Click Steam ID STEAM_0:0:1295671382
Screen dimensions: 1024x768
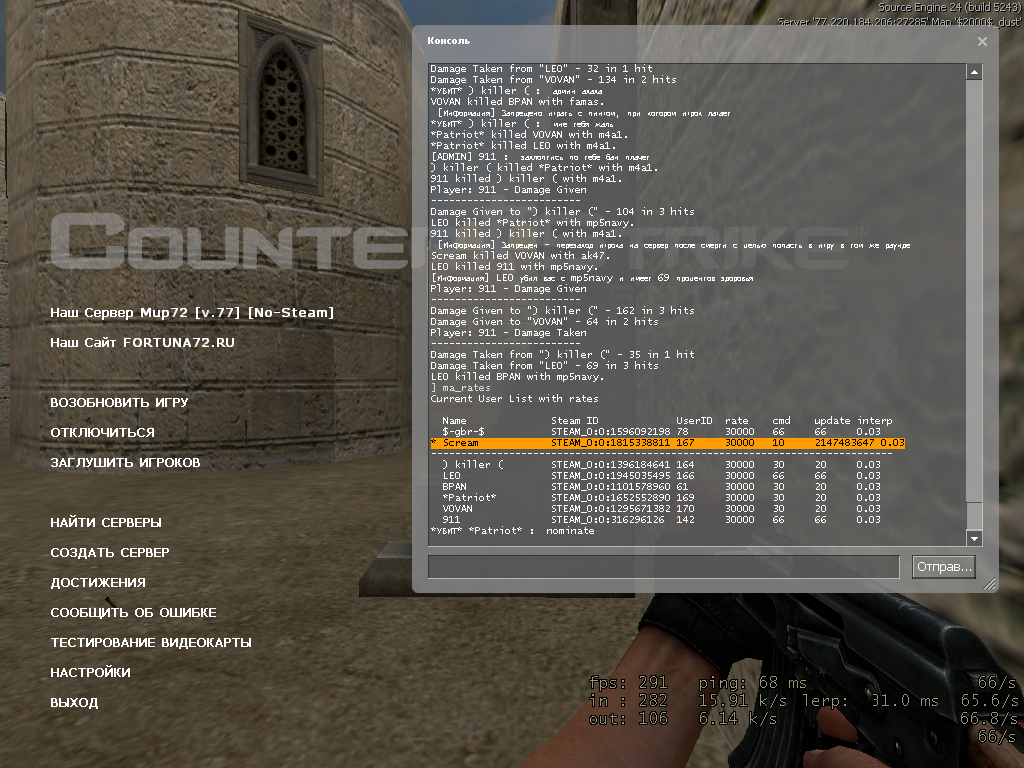pyautogui.click(x=611, y=509)
